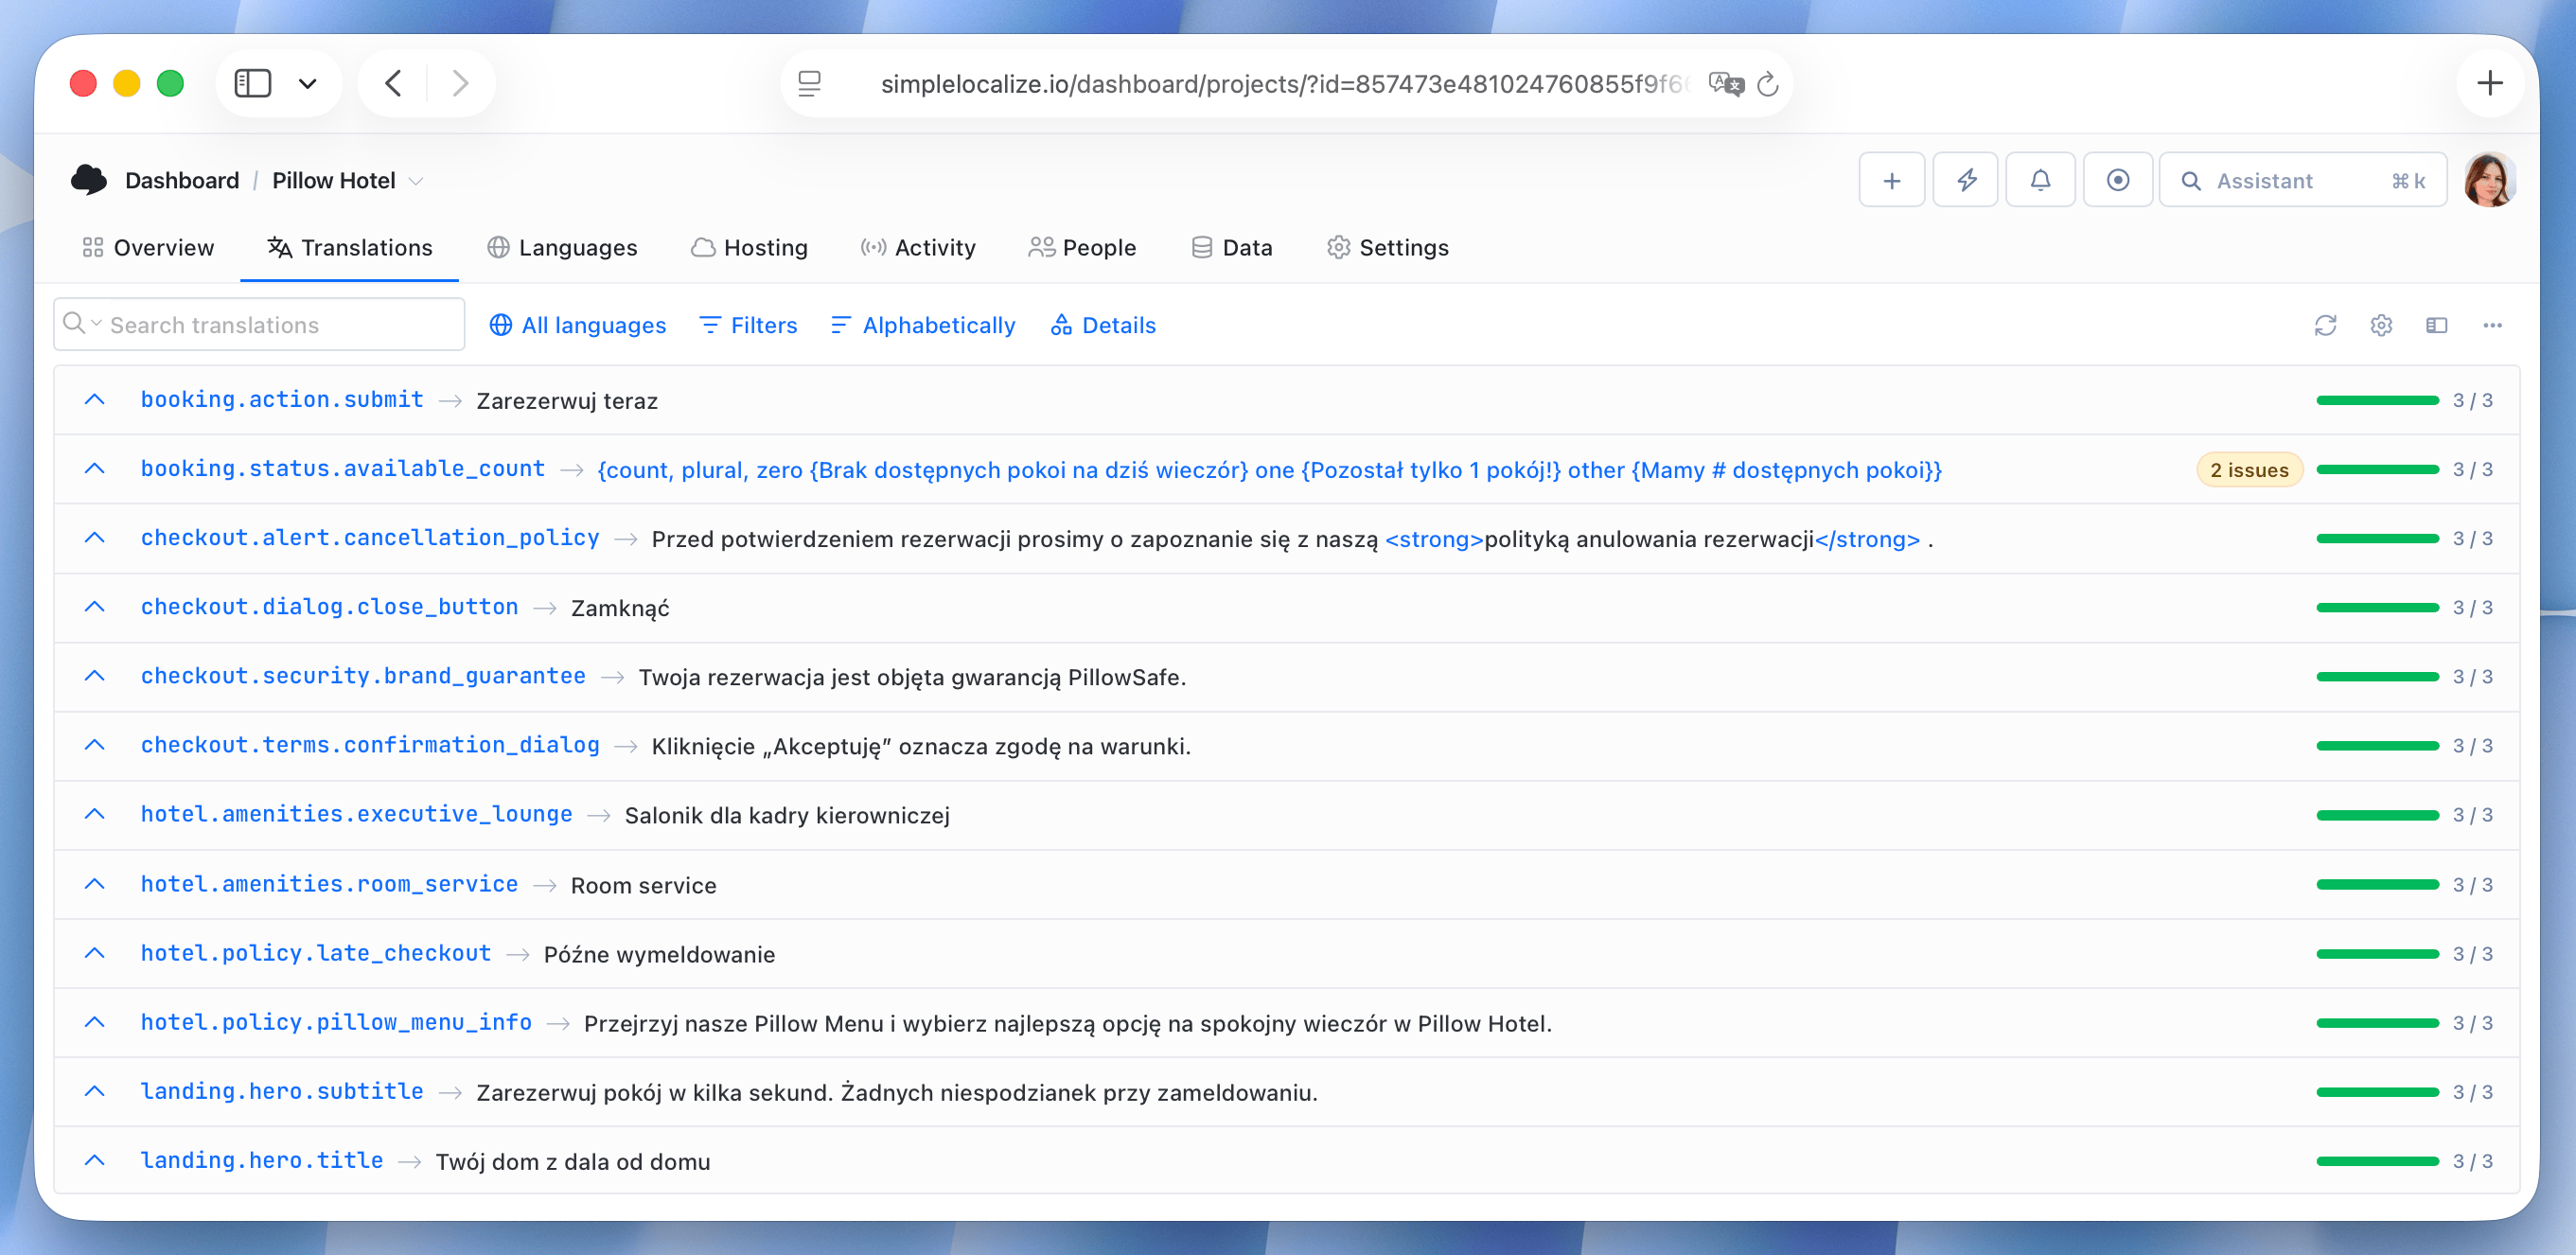
Task: Collapse the checkout.terms.confirmation_dialog row chevron
Action: [x=95, y=745]
